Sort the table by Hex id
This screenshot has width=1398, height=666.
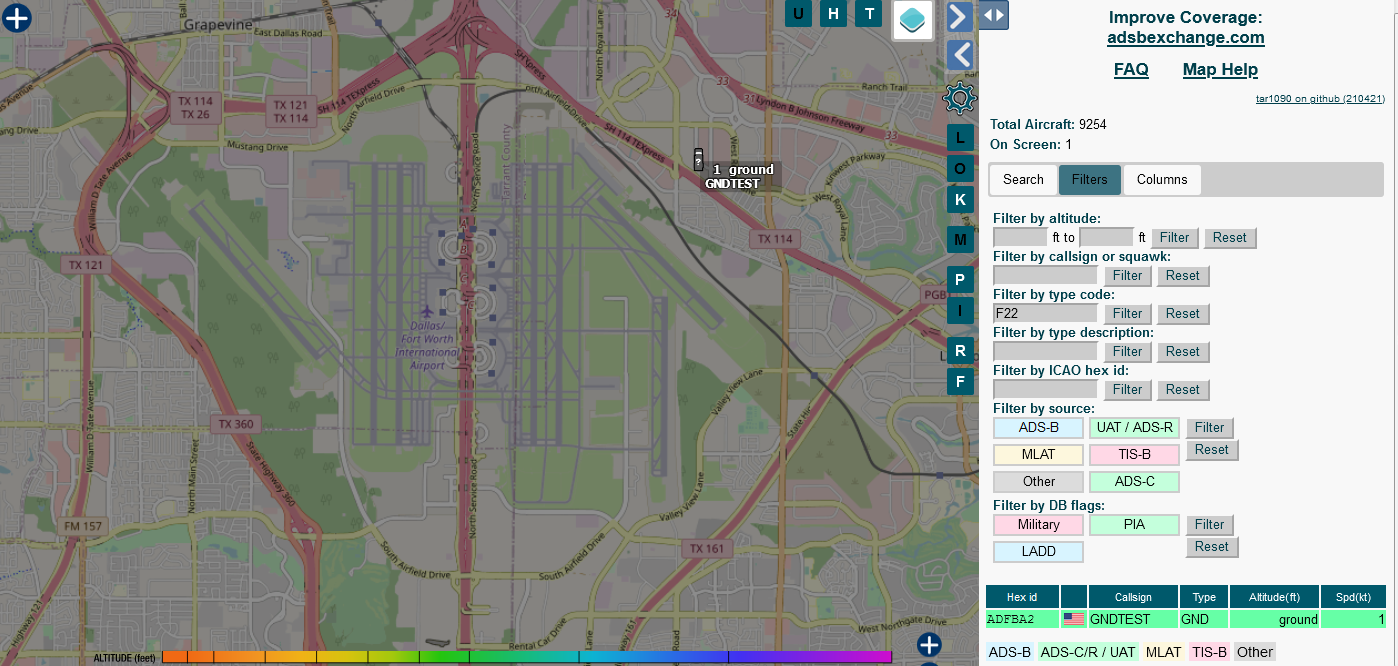coord(1022,597)
